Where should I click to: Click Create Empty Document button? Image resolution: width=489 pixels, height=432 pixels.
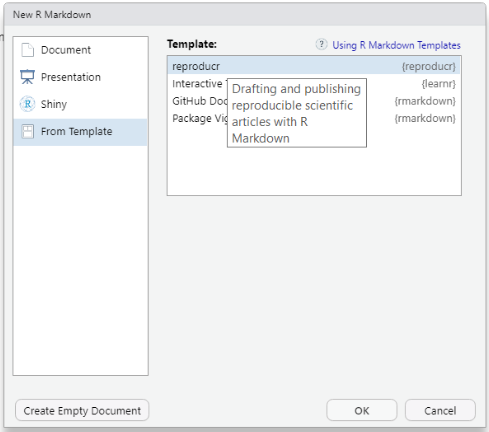(82, 410)
